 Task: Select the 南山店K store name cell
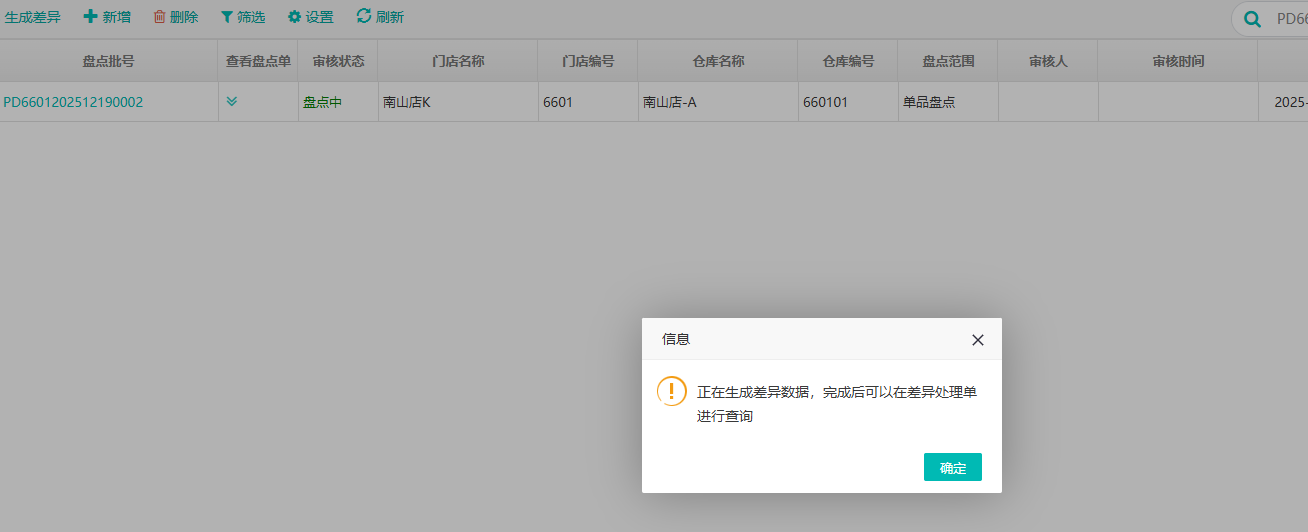(x=458, y=102)
